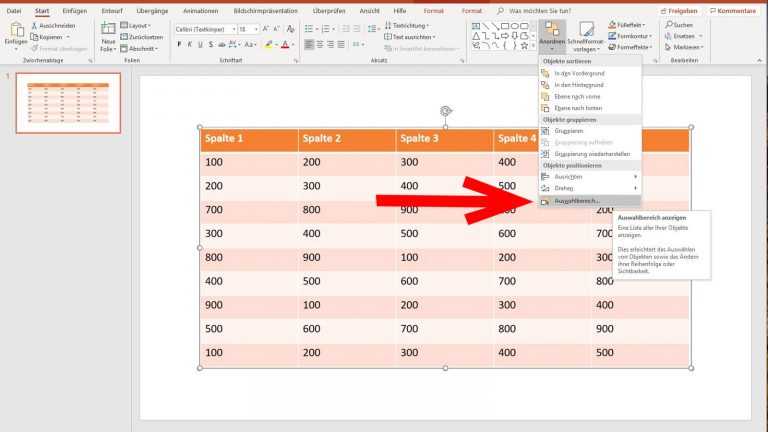Choose Gruppieren menu entry
The image size is (768, 432).
coord(590,131)
